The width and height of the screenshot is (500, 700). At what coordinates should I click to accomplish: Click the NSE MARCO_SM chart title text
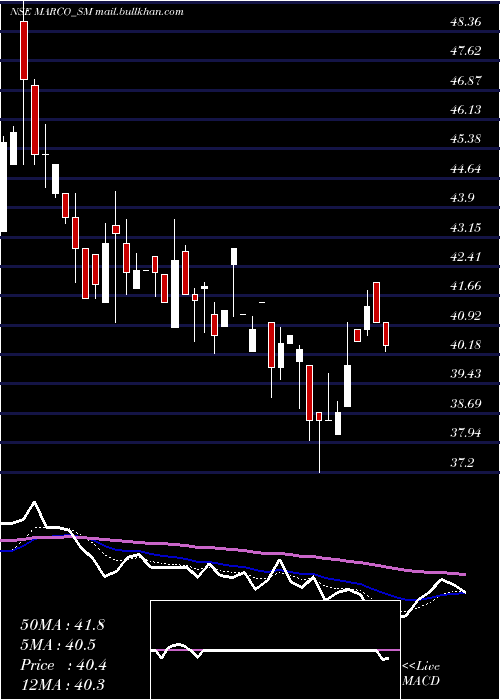pyautogui.click(x=97, y=12)
